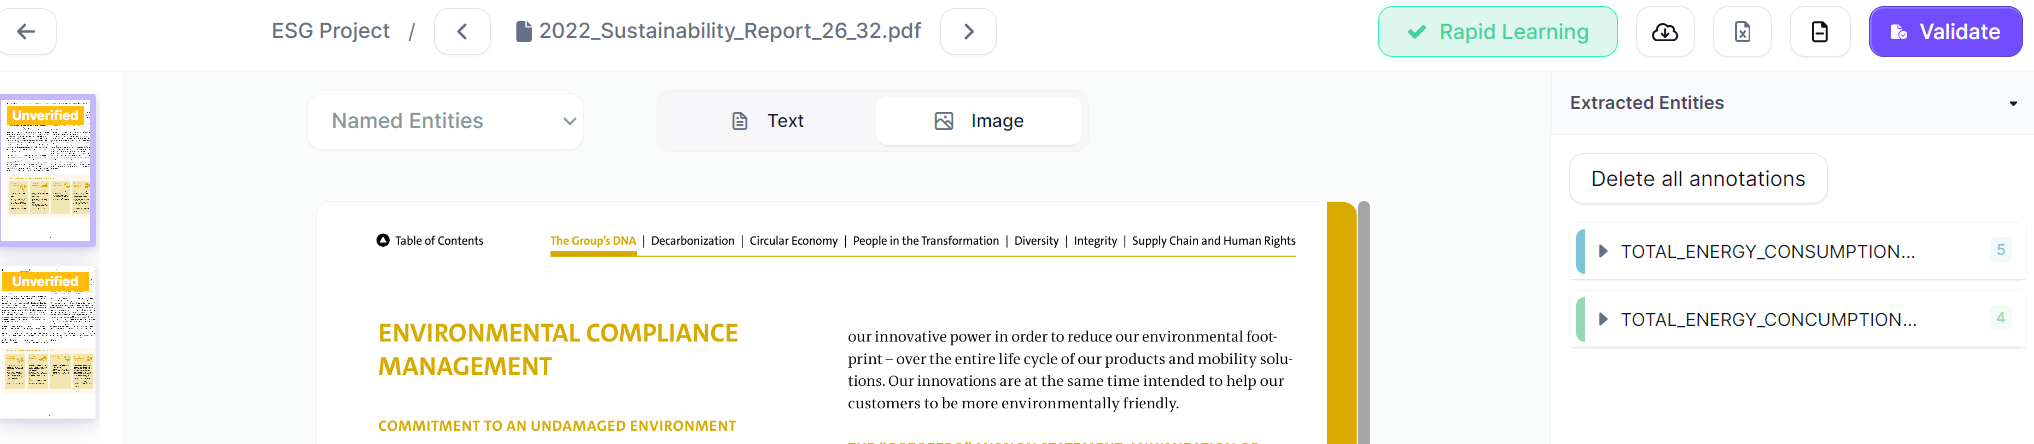Expand the TOTAL_ENERGY_CONSUMPTION entity group
Viewport: 2034px width, 444px height.
coord(1603,251)
